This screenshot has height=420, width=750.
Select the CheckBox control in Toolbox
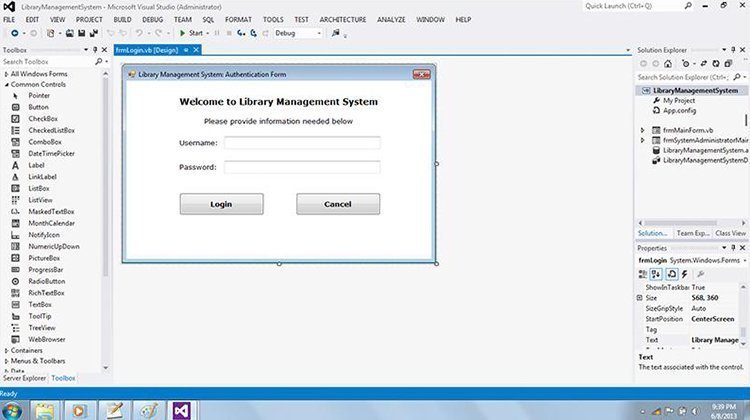(42, 118)
